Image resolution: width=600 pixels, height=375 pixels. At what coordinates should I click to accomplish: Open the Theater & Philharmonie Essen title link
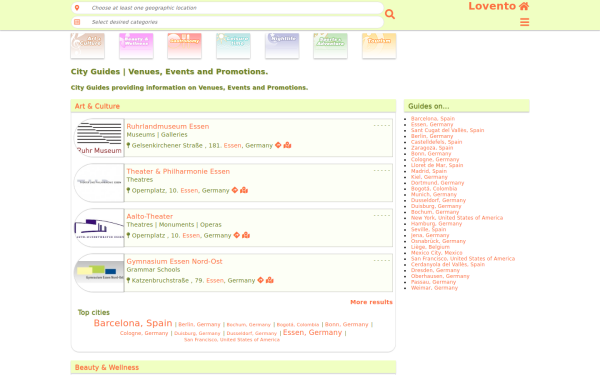tap(178, 171)
